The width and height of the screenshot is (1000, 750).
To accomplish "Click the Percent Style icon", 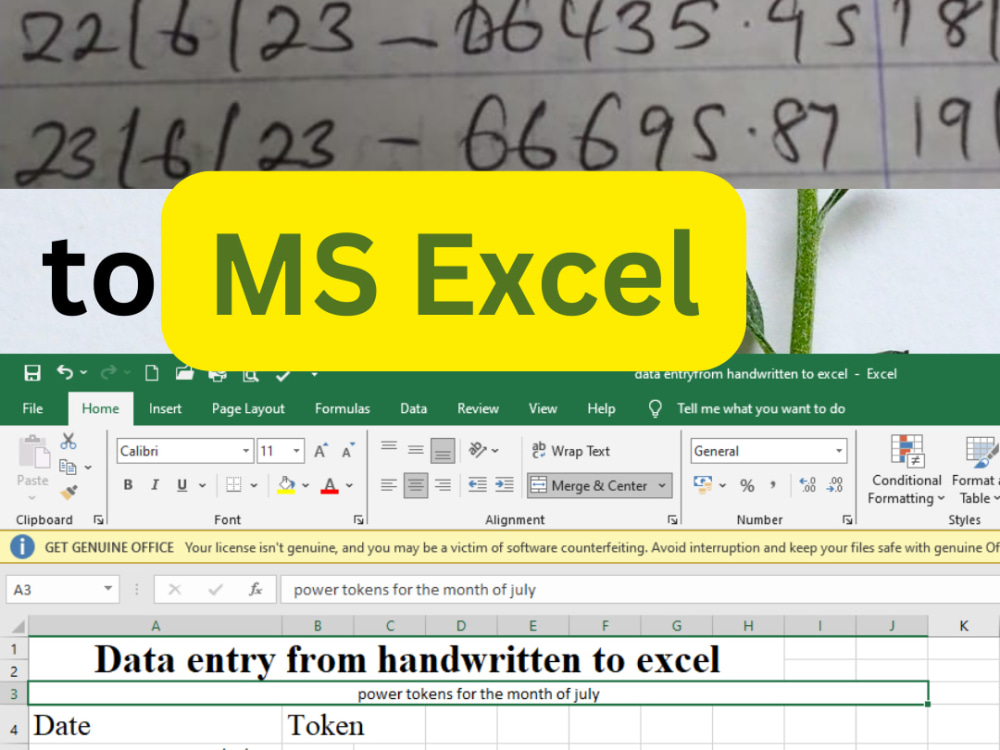I will [x=746, y=485].
